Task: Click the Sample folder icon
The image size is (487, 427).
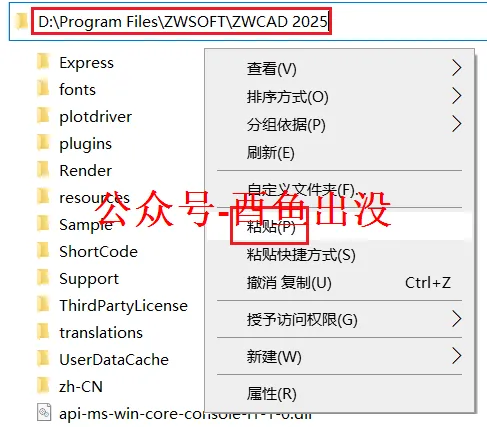Action: pos(44,224)
